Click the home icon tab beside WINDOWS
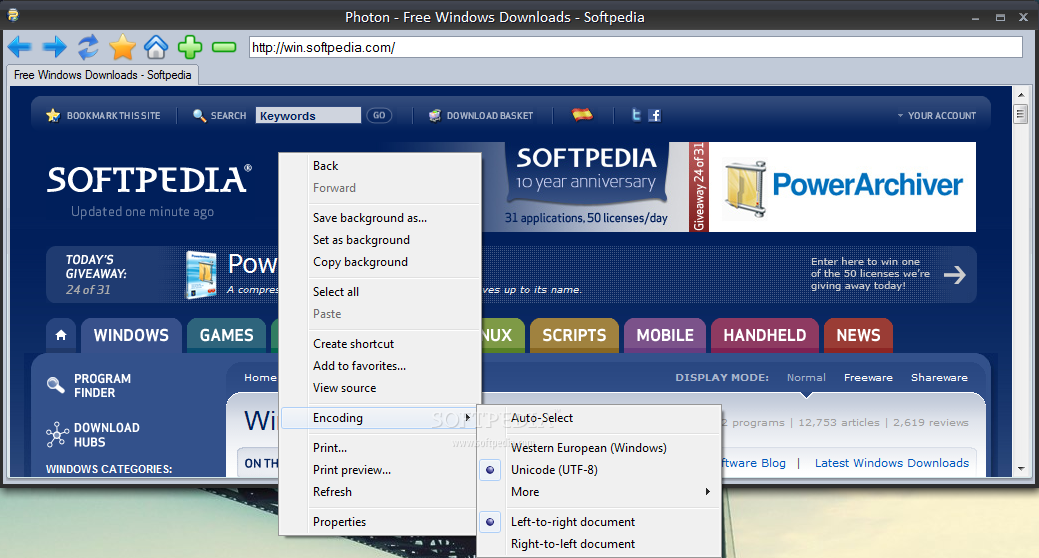Image resolution: width=1039 pixels, height=558 pixels. 61,335
